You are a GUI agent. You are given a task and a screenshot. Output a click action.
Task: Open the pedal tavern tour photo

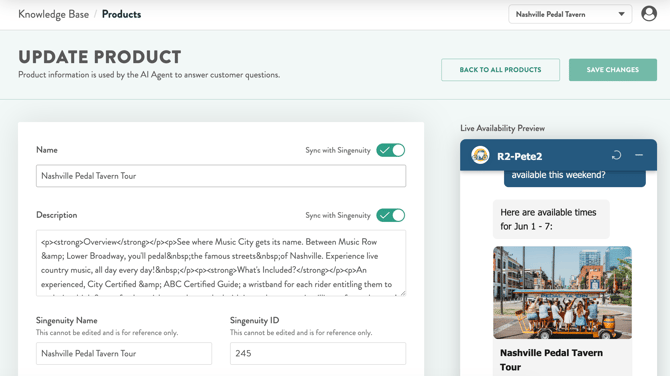tap(562, 292)
